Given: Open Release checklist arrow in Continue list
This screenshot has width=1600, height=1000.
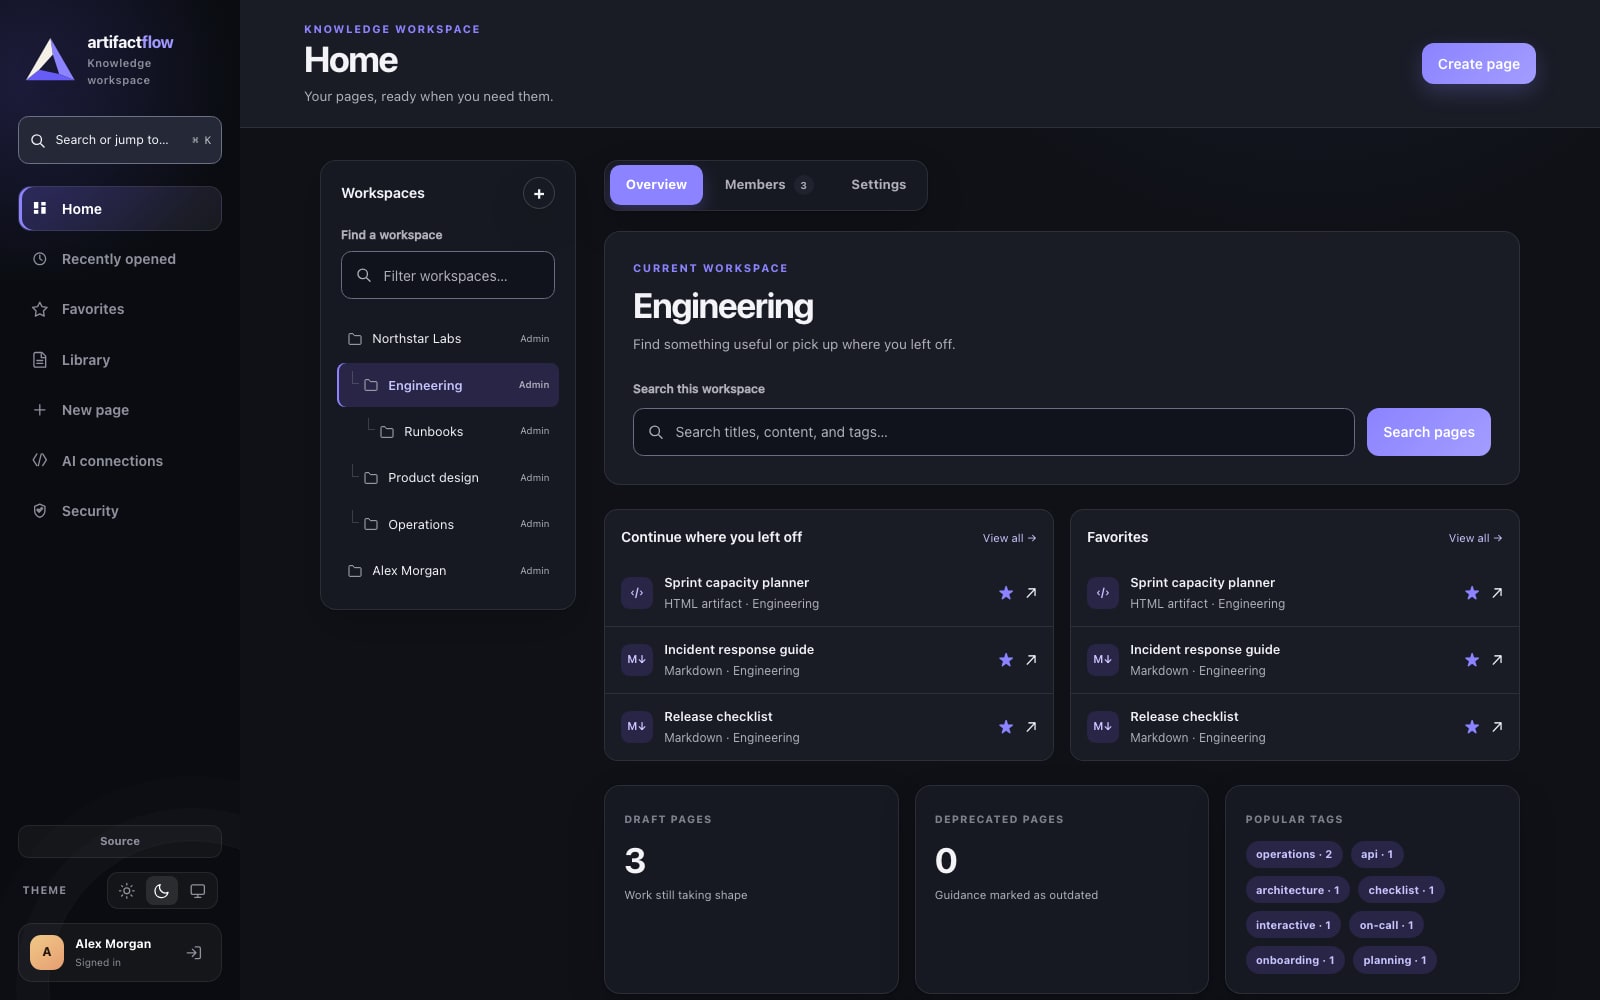Looking at the screenshot, I should coord(1031,727).
